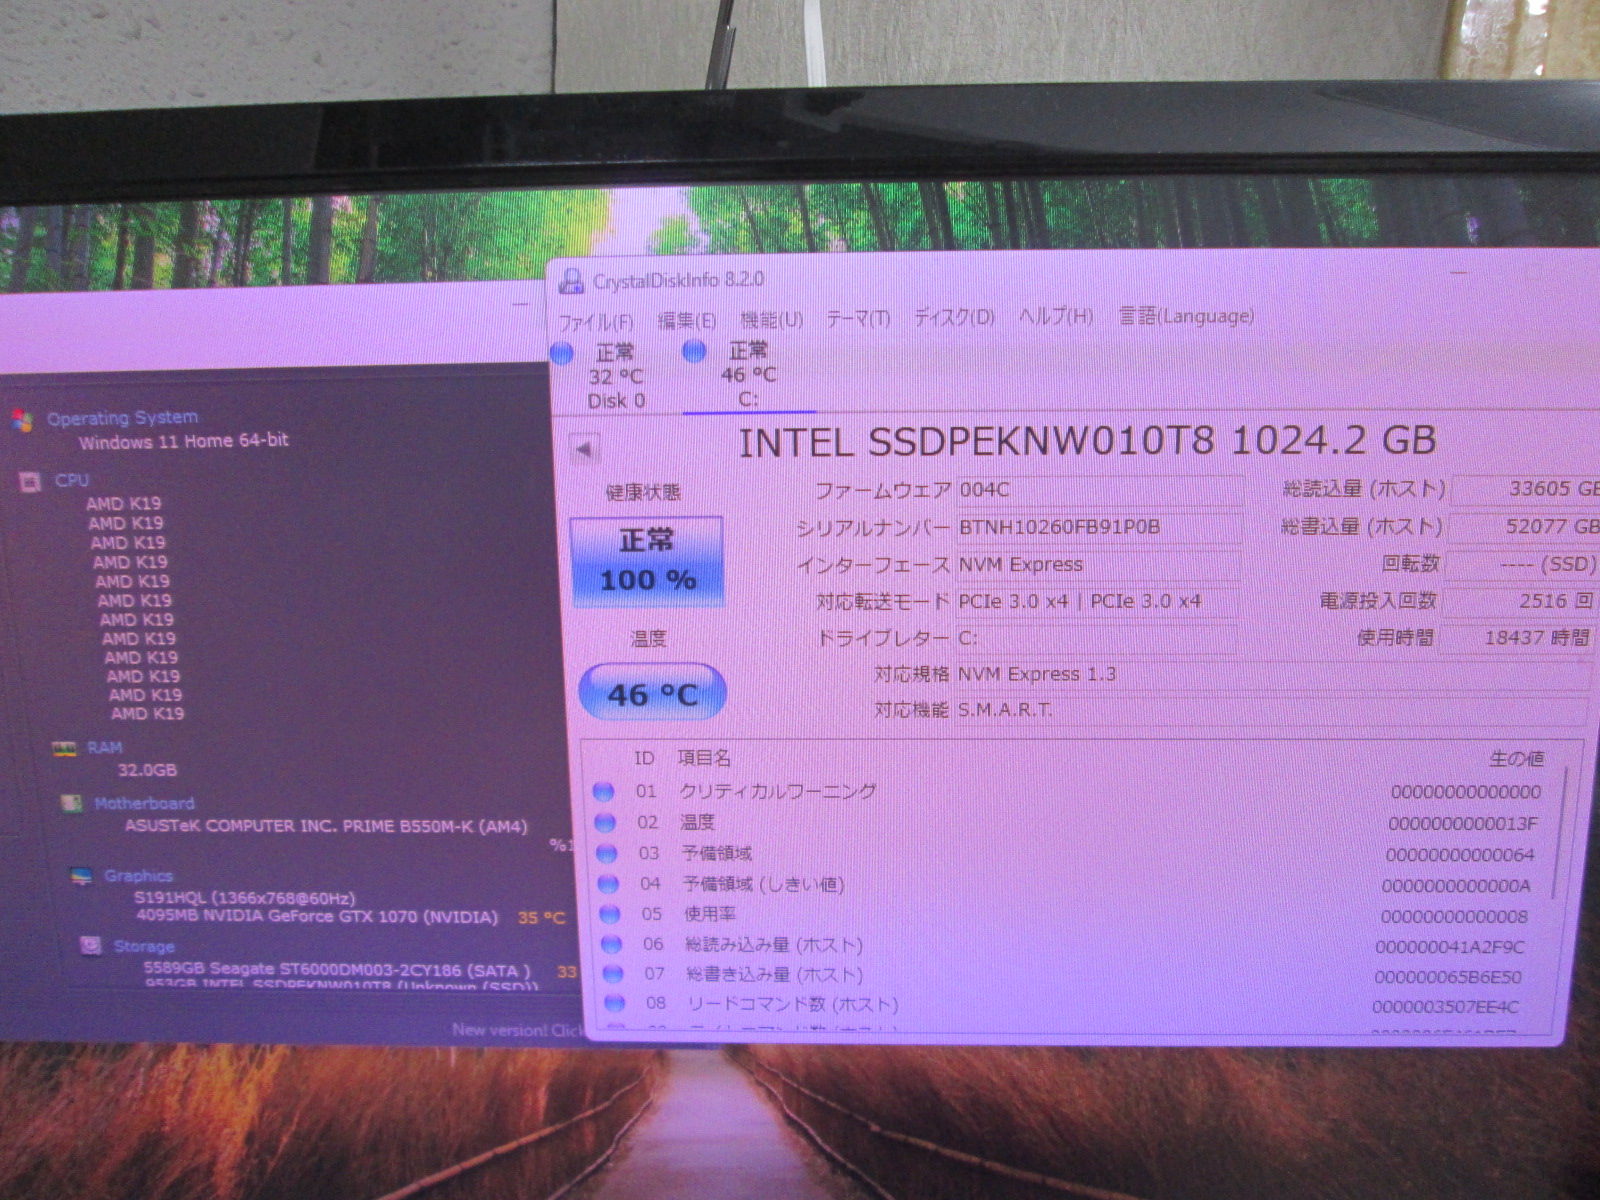Click the CPU icon in Speccy

click(x=29, y=482)
